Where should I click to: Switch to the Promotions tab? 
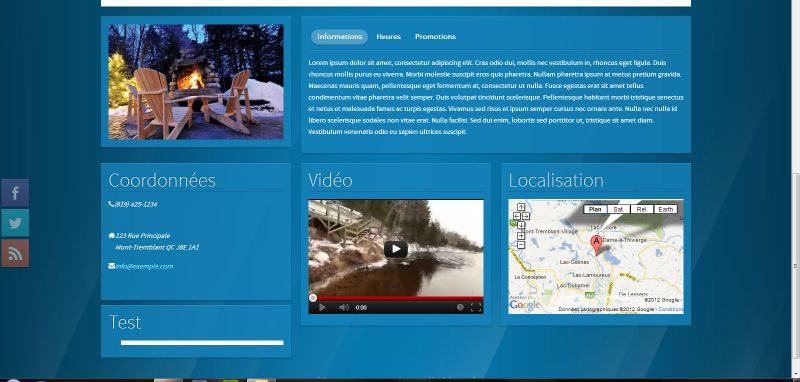(435, 37)
